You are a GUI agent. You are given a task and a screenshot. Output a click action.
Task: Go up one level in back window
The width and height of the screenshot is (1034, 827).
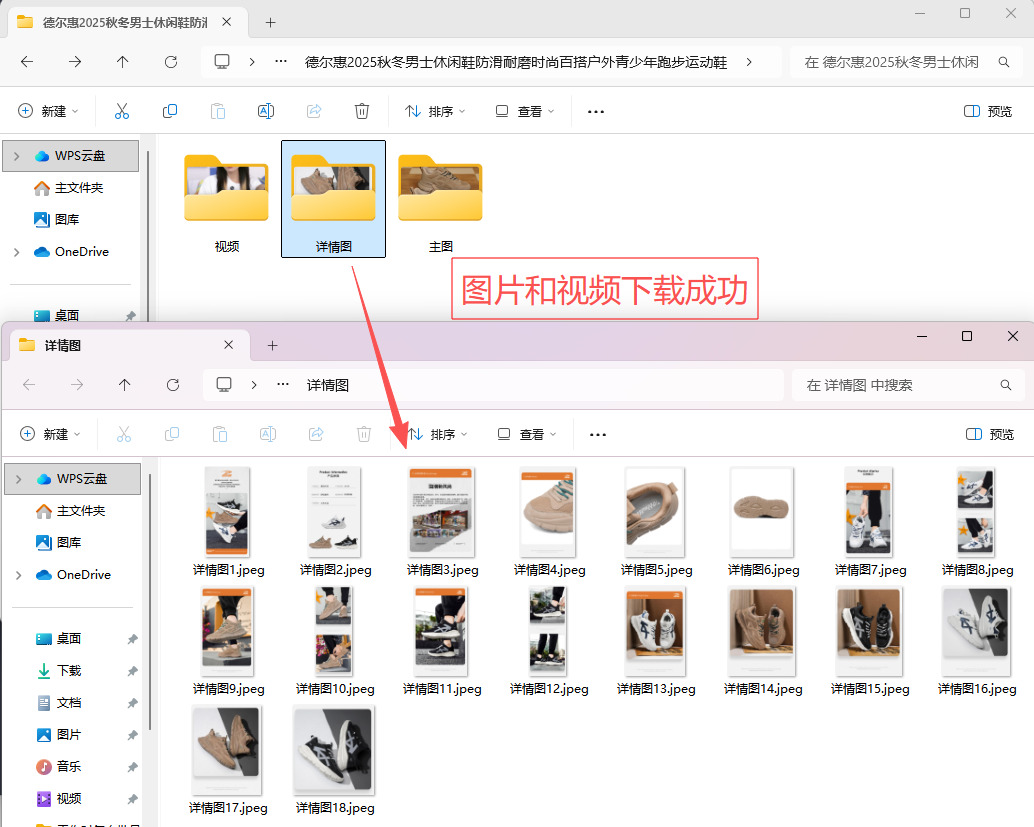click(x=123, y=62)
